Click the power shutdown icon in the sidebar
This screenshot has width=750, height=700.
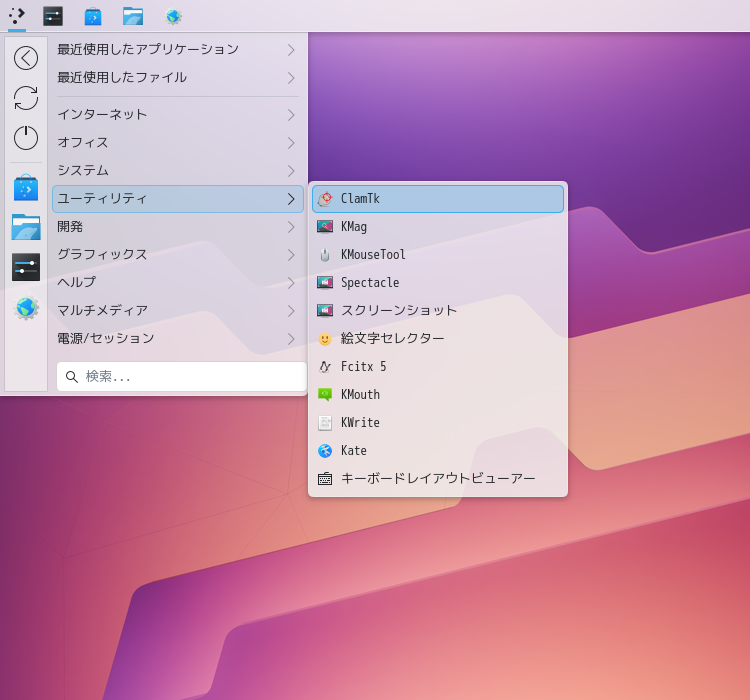(26, 138)
